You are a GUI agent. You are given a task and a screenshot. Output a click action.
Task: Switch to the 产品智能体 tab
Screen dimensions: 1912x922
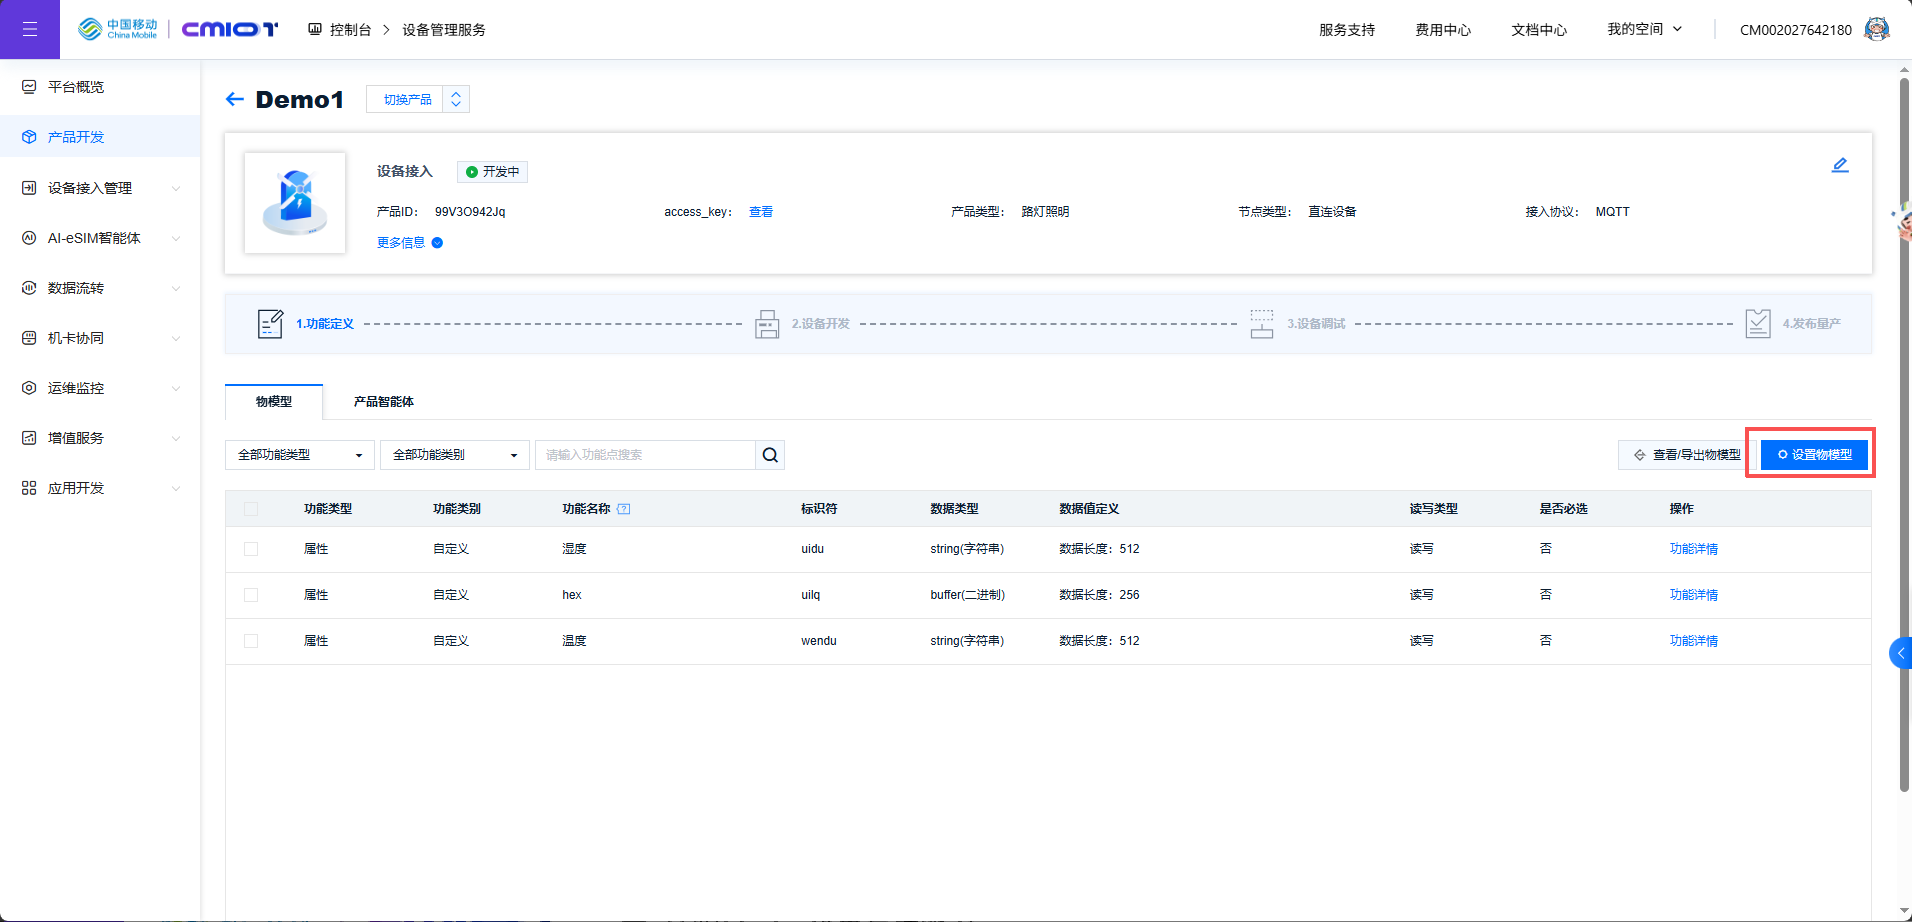pos(384,402)
